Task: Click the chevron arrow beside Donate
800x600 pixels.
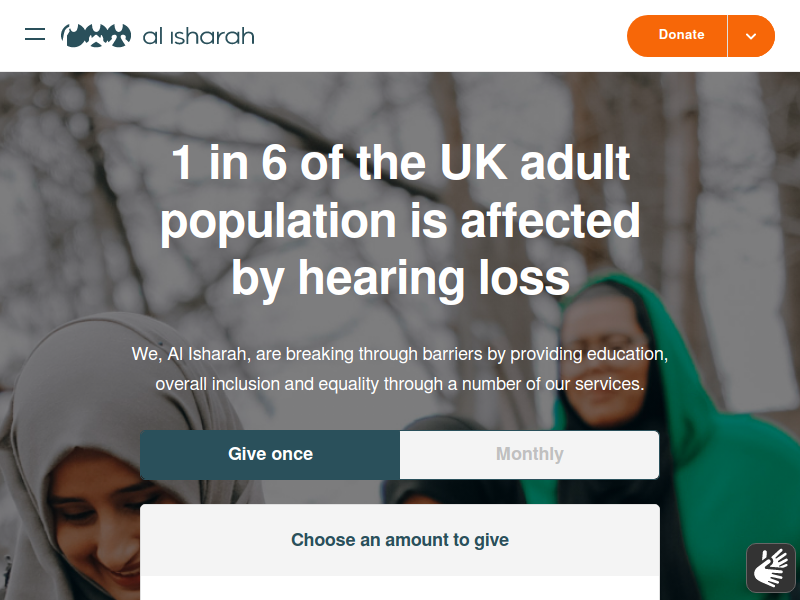Action: tap(751, 36)
